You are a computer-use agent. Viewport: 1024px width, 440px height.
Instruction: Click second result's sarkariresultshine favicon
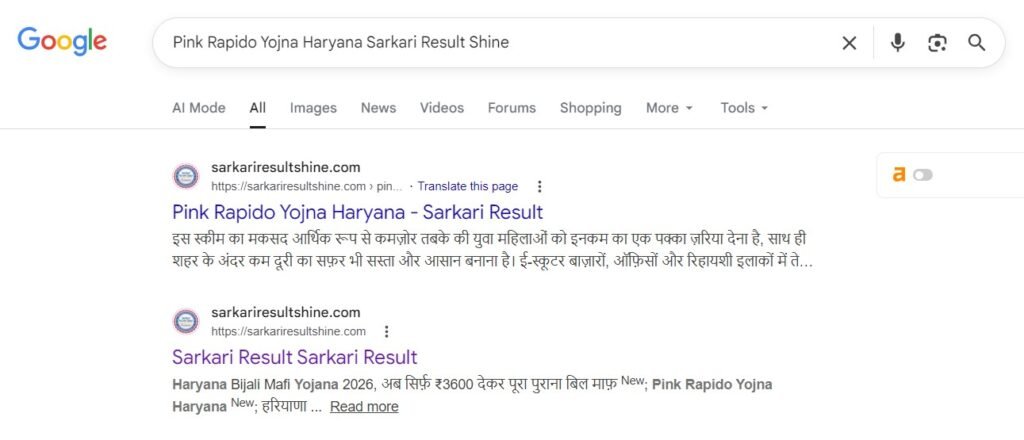(x=186, y=321)
